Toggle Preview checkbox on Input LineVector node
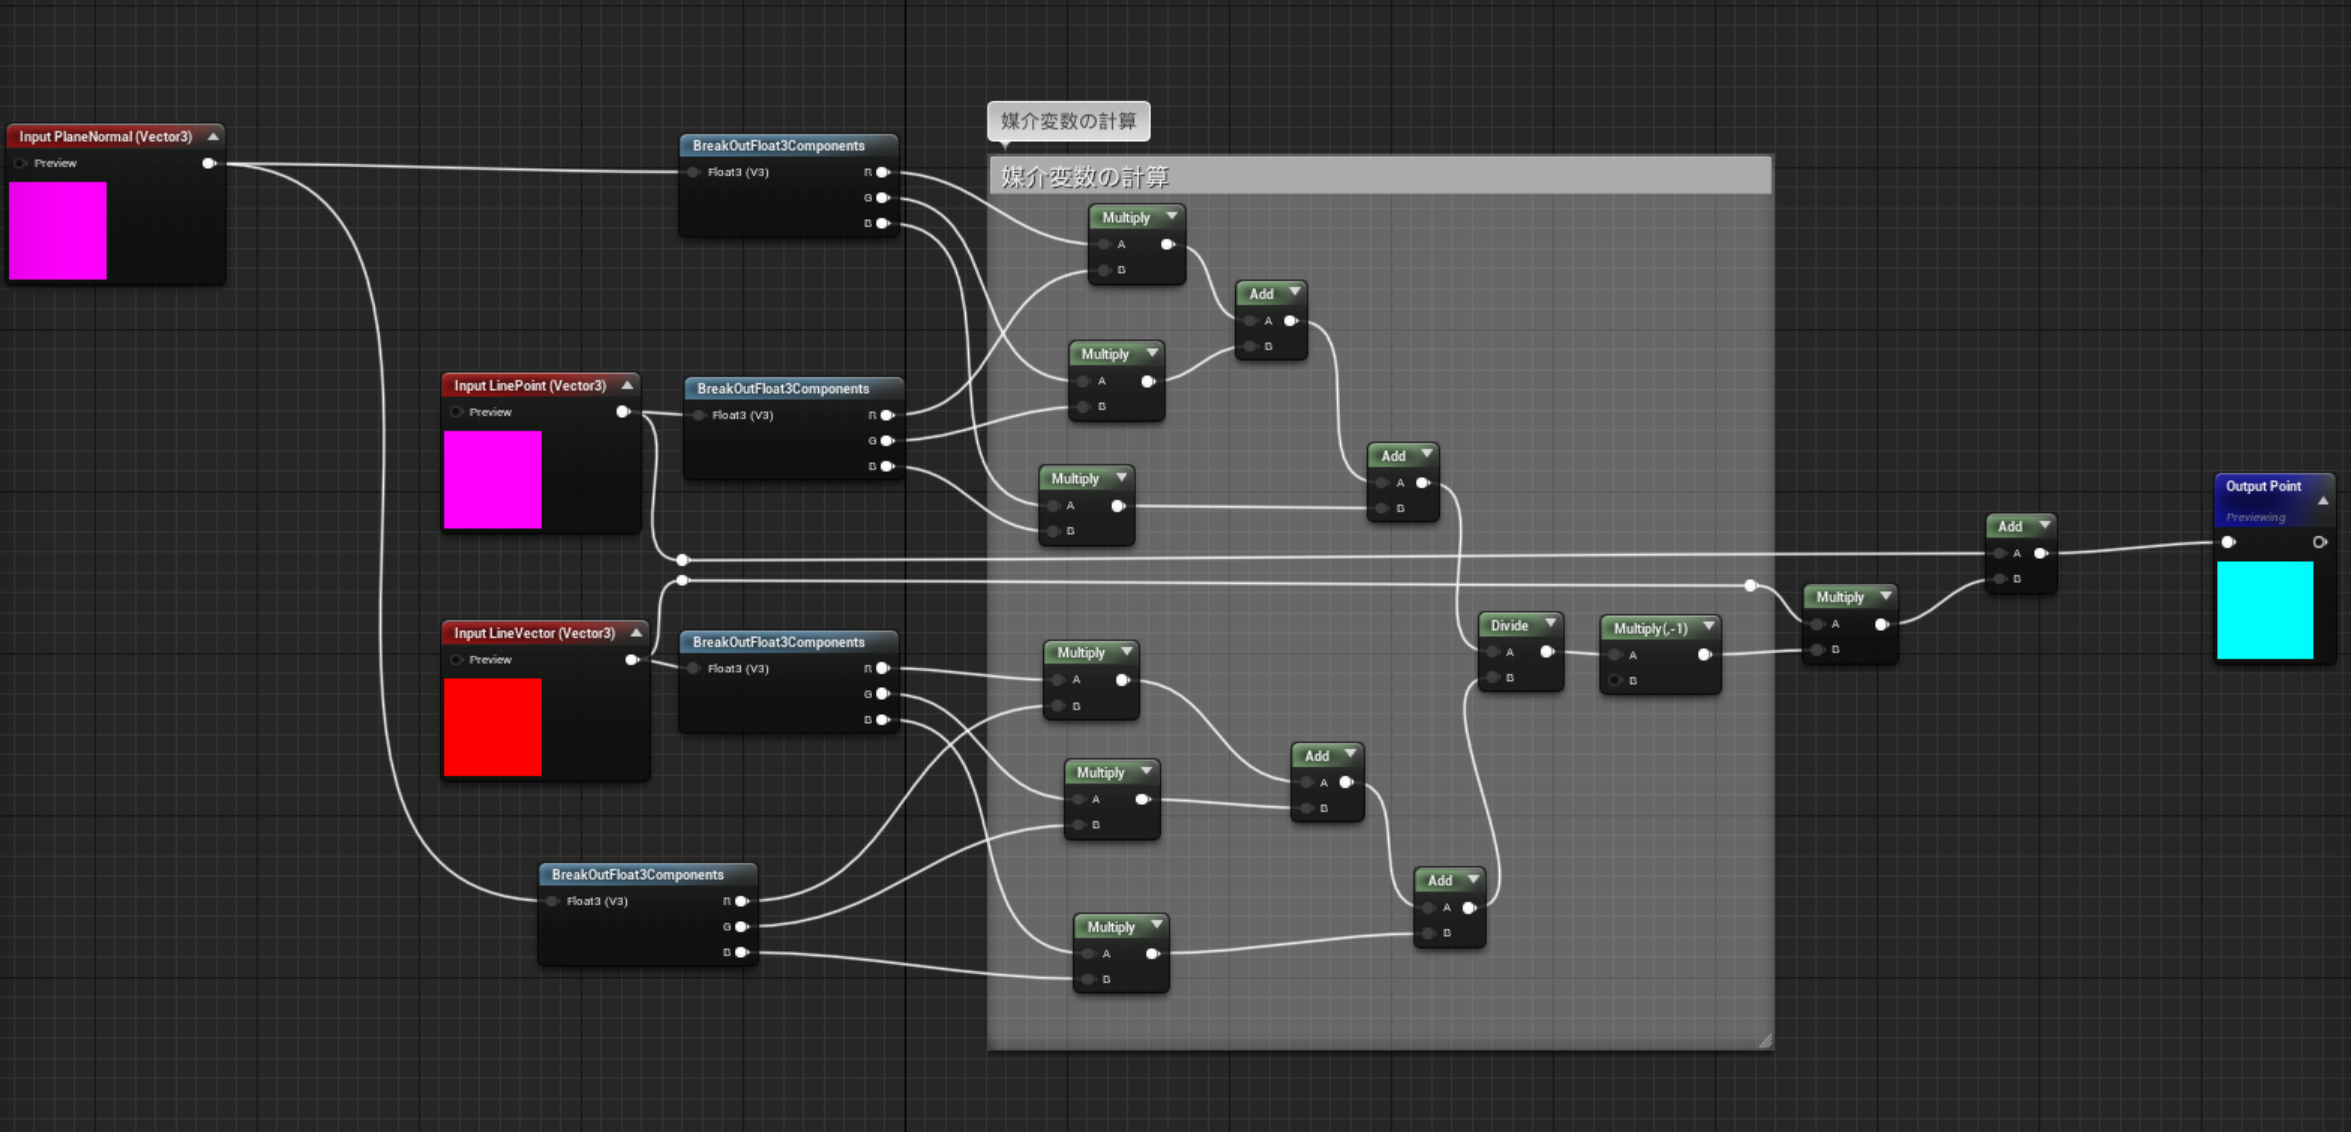The width and height of the screenshot is (2351, 1132). pyautogui.click(x=456, y=660)
